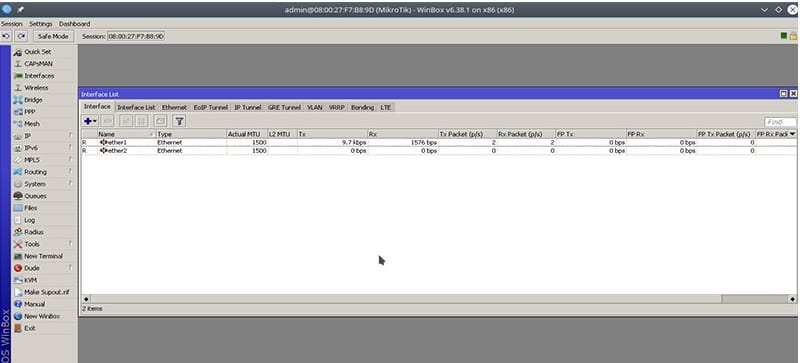The width and height of the screenshot is (800, 363).
Task: Click inside the Find search field
Action: [x=780, y=122]
